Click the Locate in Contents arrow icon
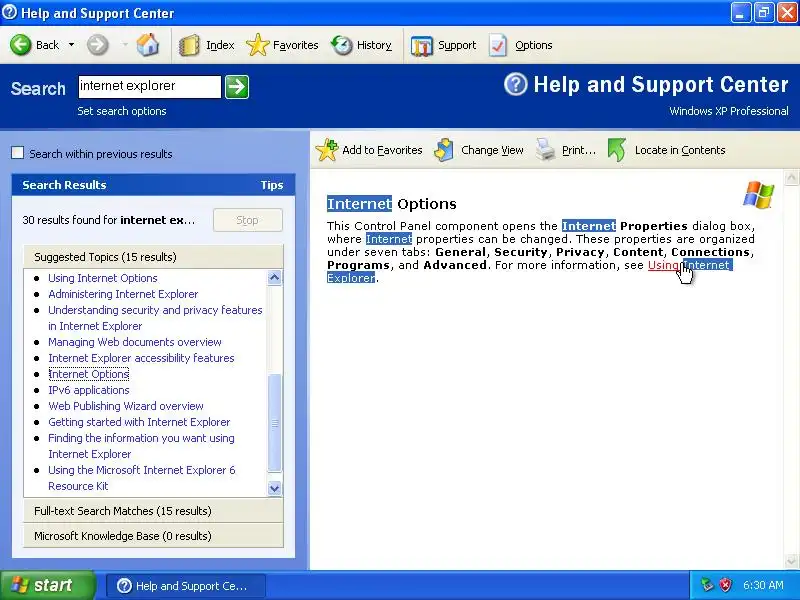 [616, 150]
